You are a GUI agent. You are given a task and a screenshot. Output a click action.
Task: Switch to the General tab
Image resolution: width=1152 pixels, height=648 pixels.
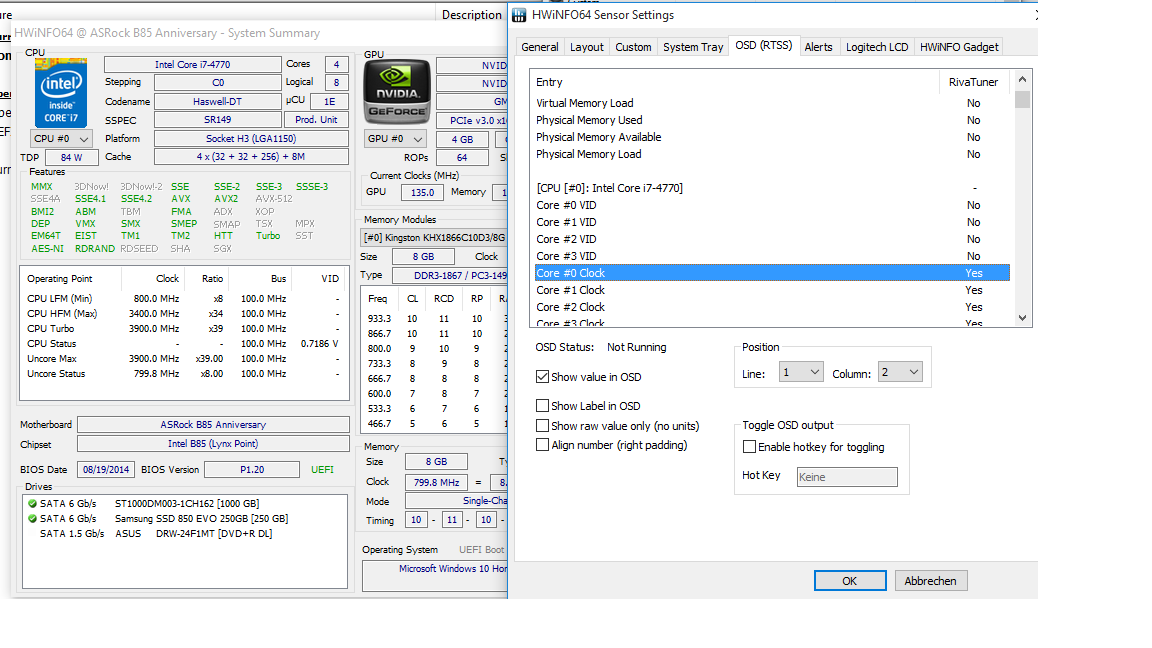click(x=540, y=47)
